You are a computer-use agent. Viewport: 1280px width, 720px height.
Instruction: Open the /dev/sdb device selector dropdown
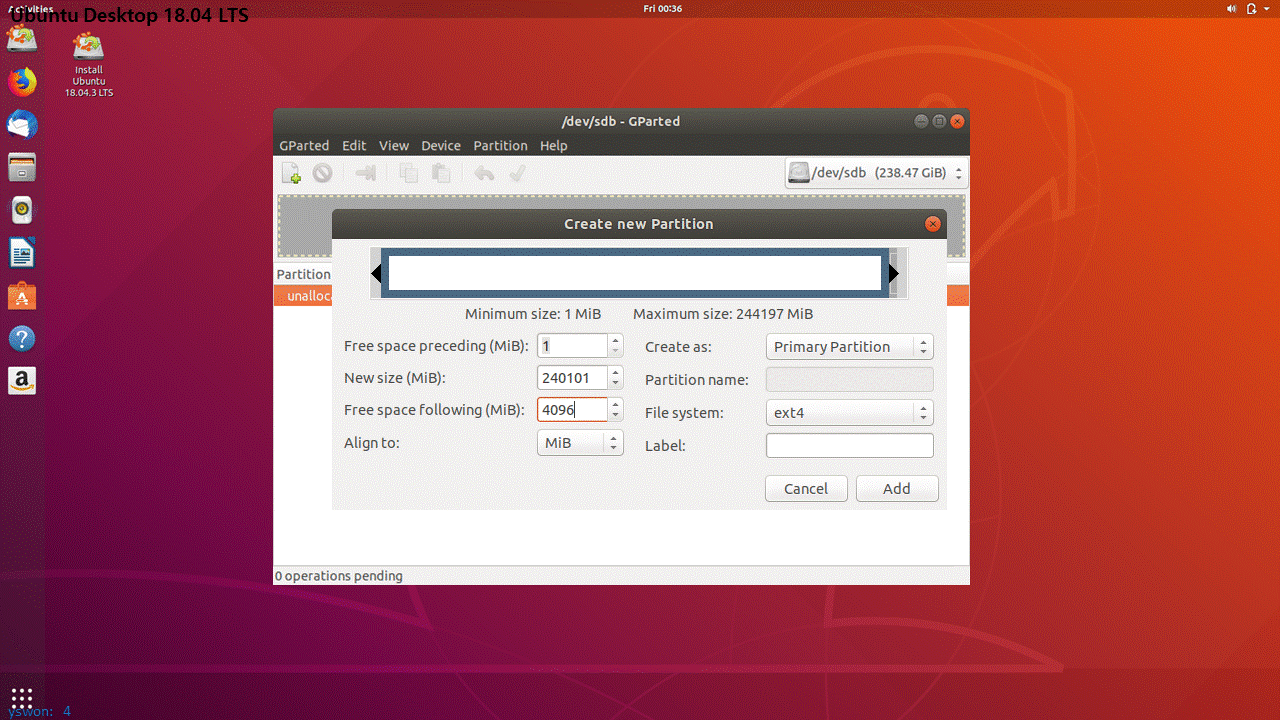point(875,173)
